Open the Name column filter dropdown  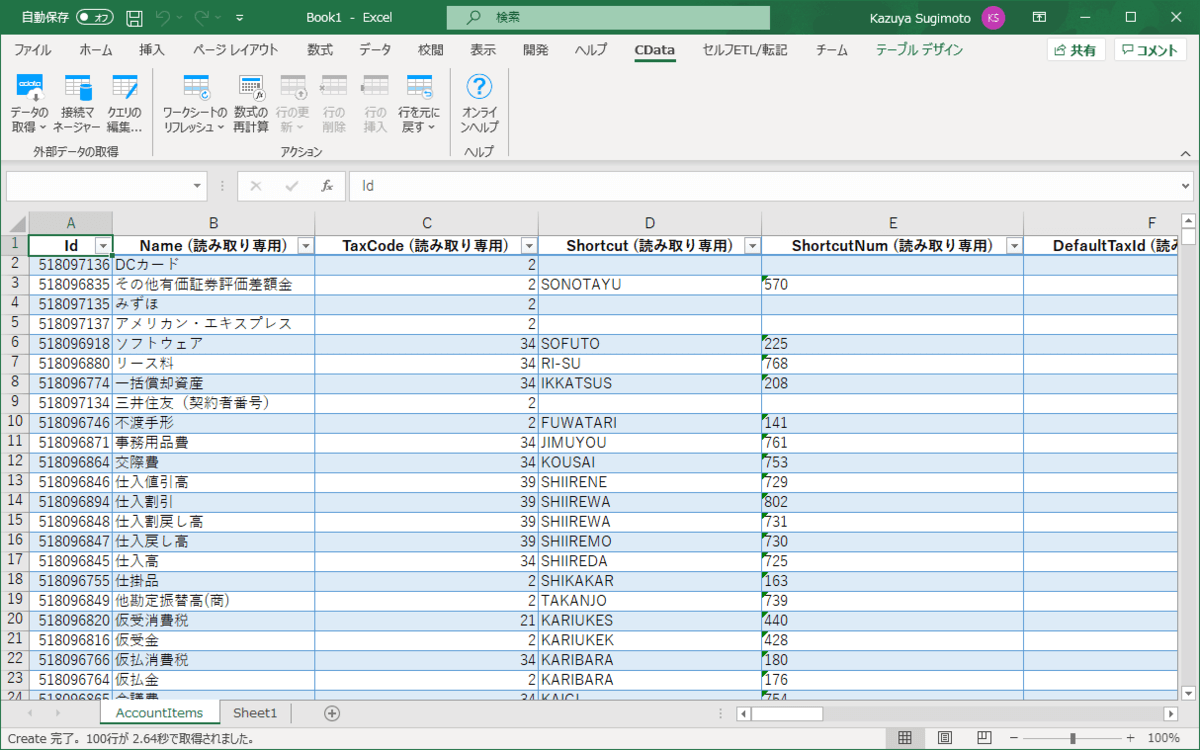305,246
